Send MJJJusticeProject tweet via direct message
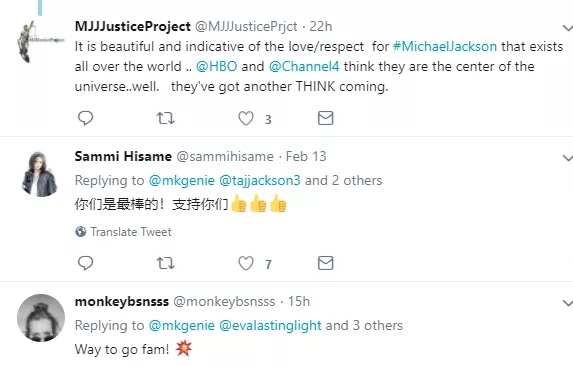Screen dimensions: 573x366 tap(325, 118)
